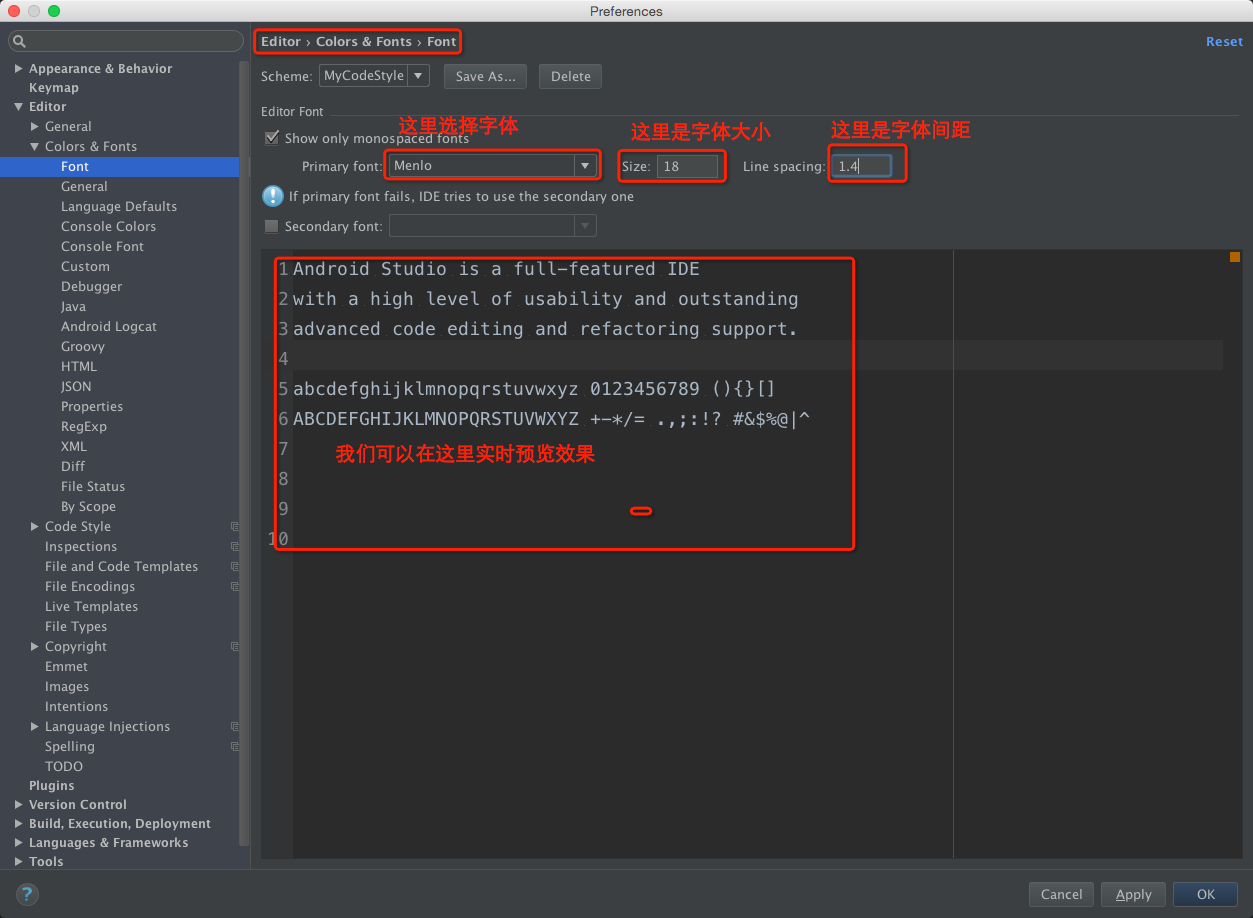This screenshot has width=1253, height=918.
Task: Select Debugger color settings
Action: point(91,287)
